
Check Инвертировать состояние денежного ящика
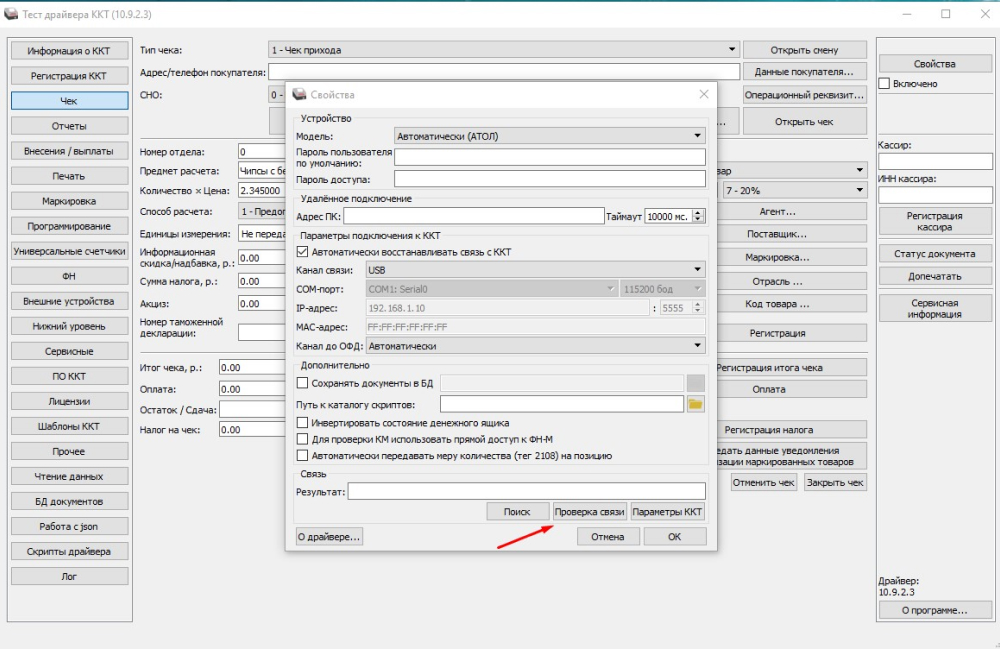tap(302, 423)
